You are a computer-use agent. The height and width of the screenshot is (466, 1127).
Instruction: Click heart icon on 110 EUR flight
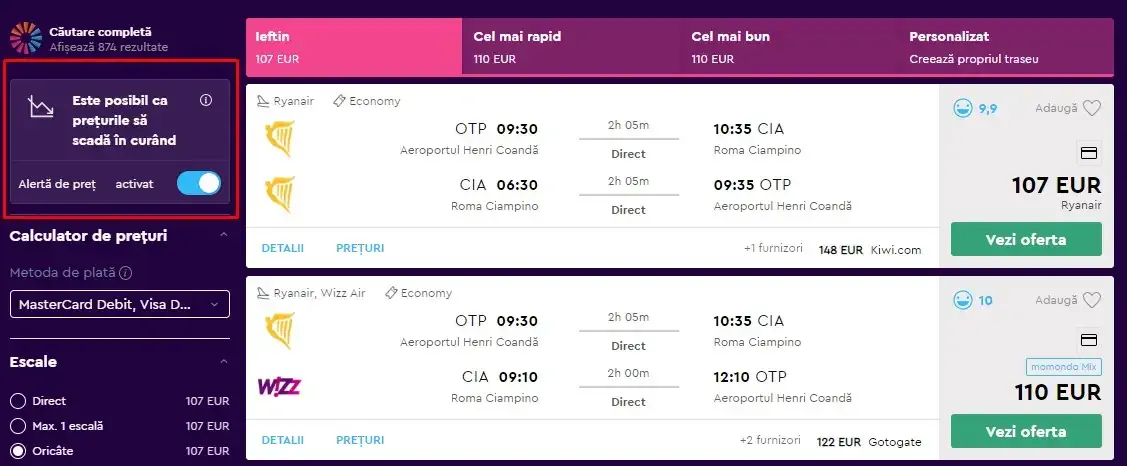tap(1092, 301)
